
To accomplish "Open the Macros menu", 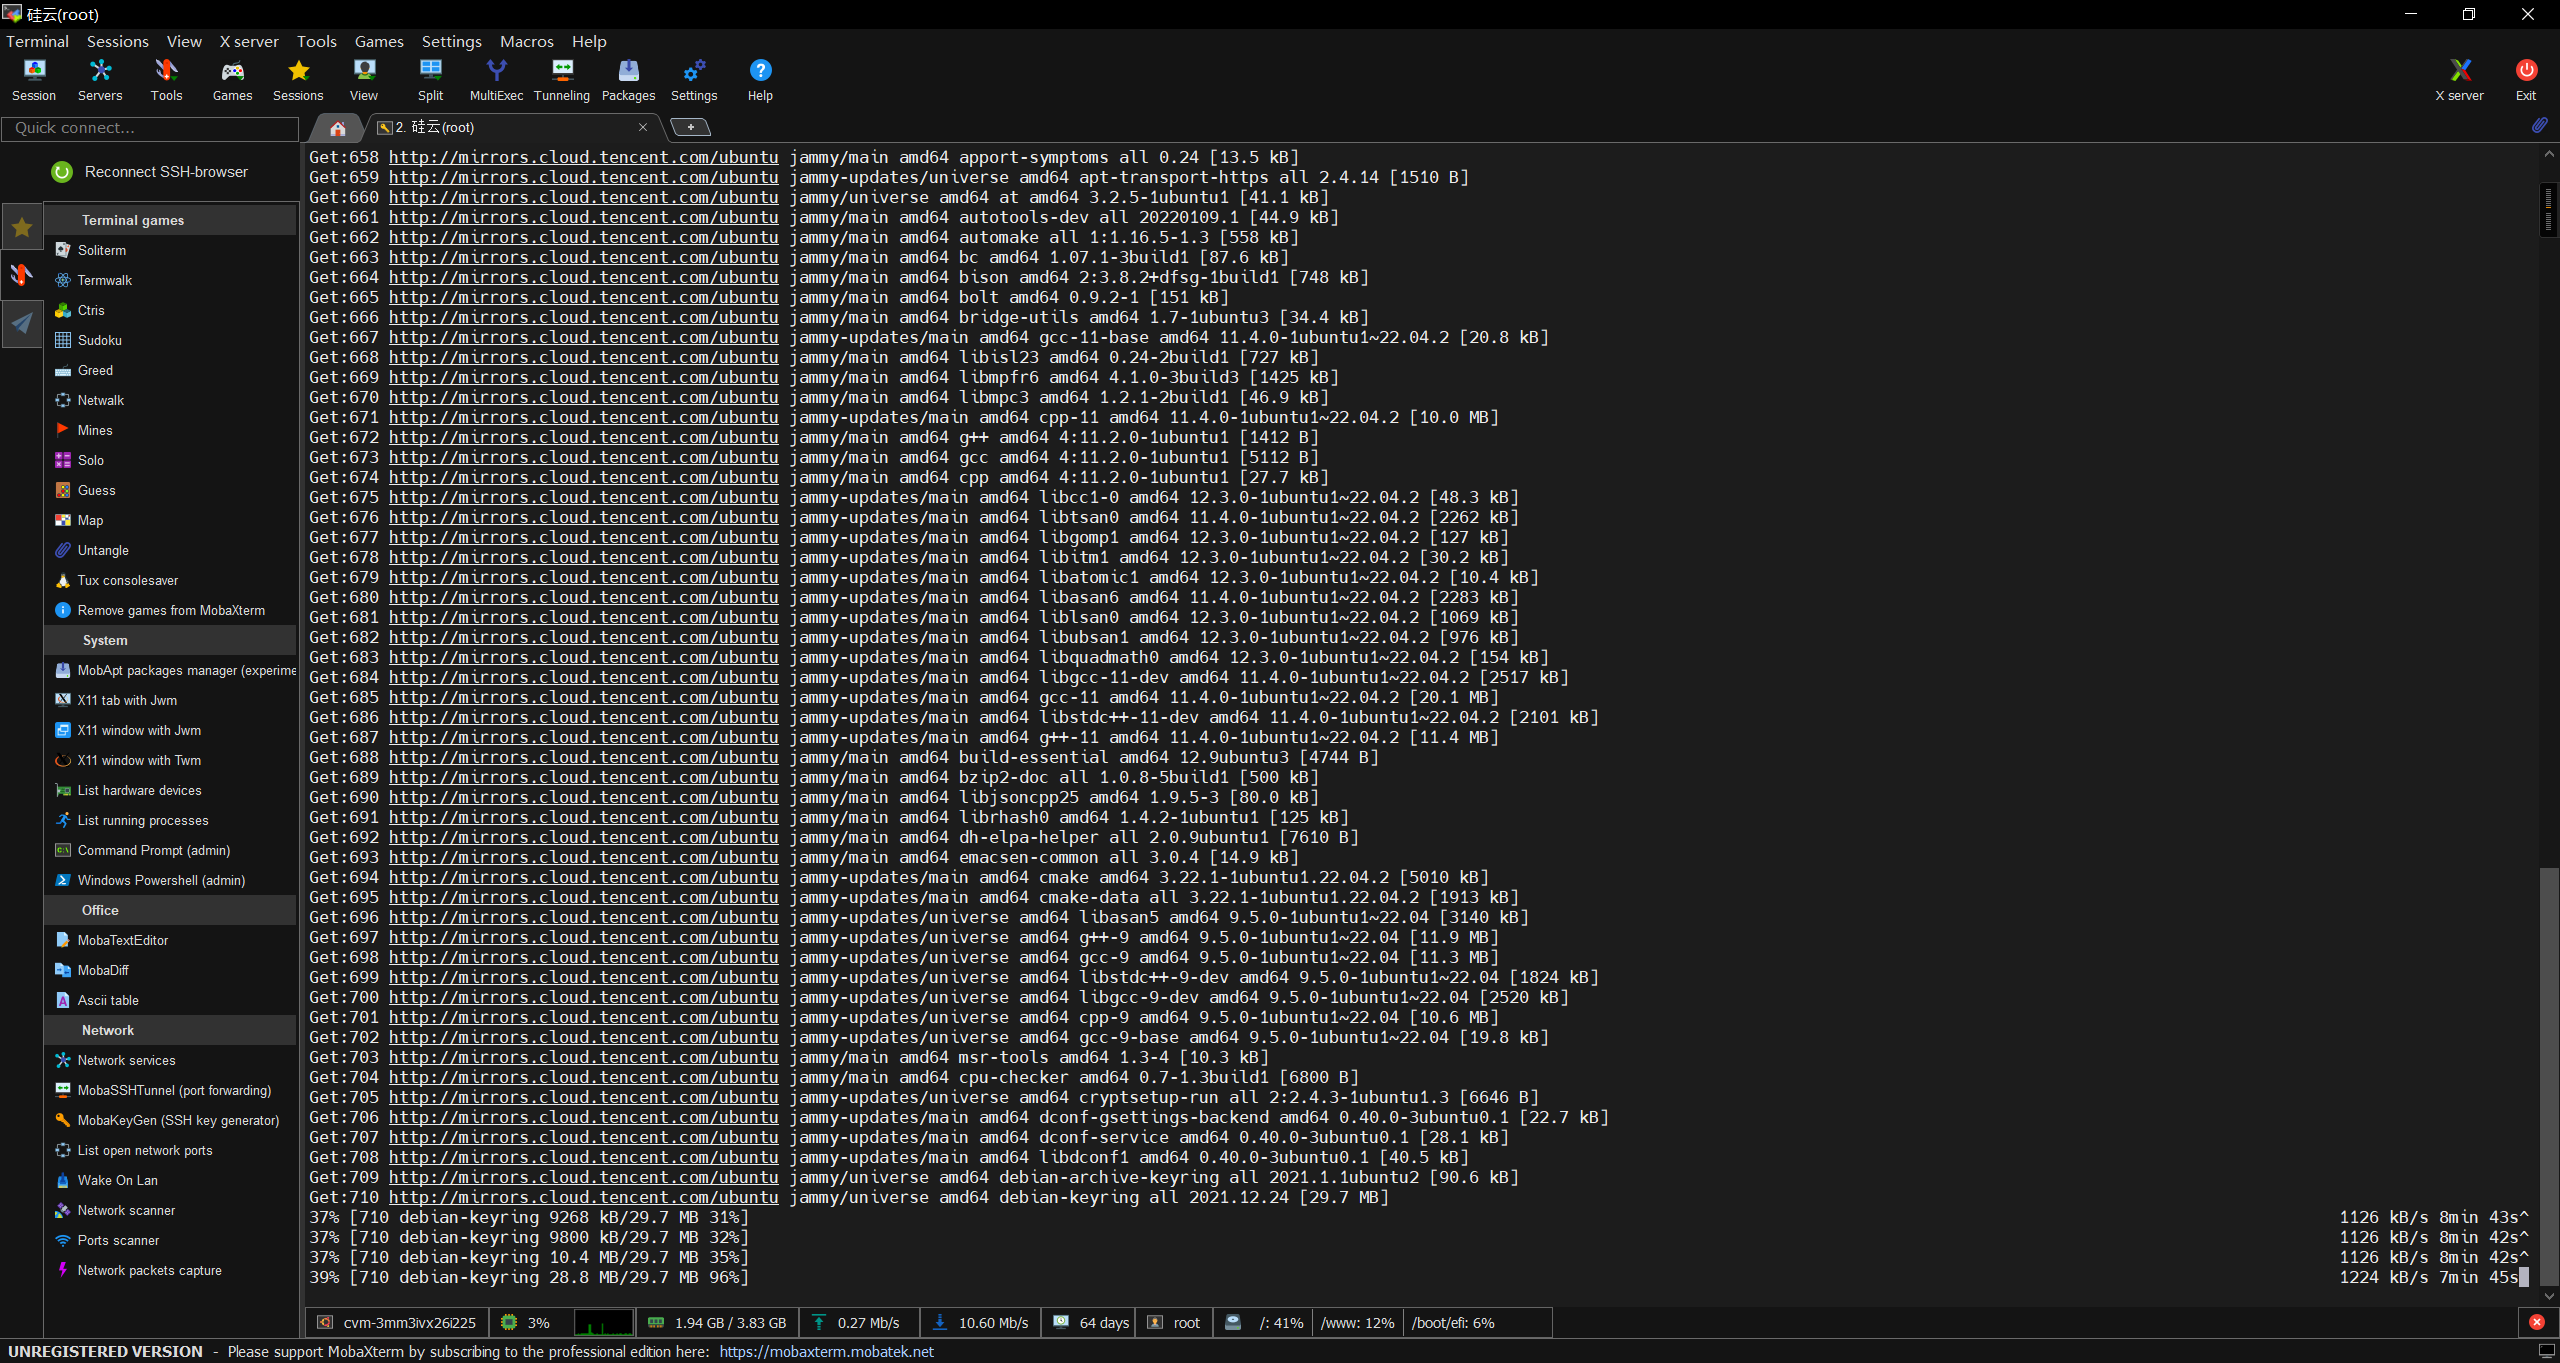I will click(526, 41).
